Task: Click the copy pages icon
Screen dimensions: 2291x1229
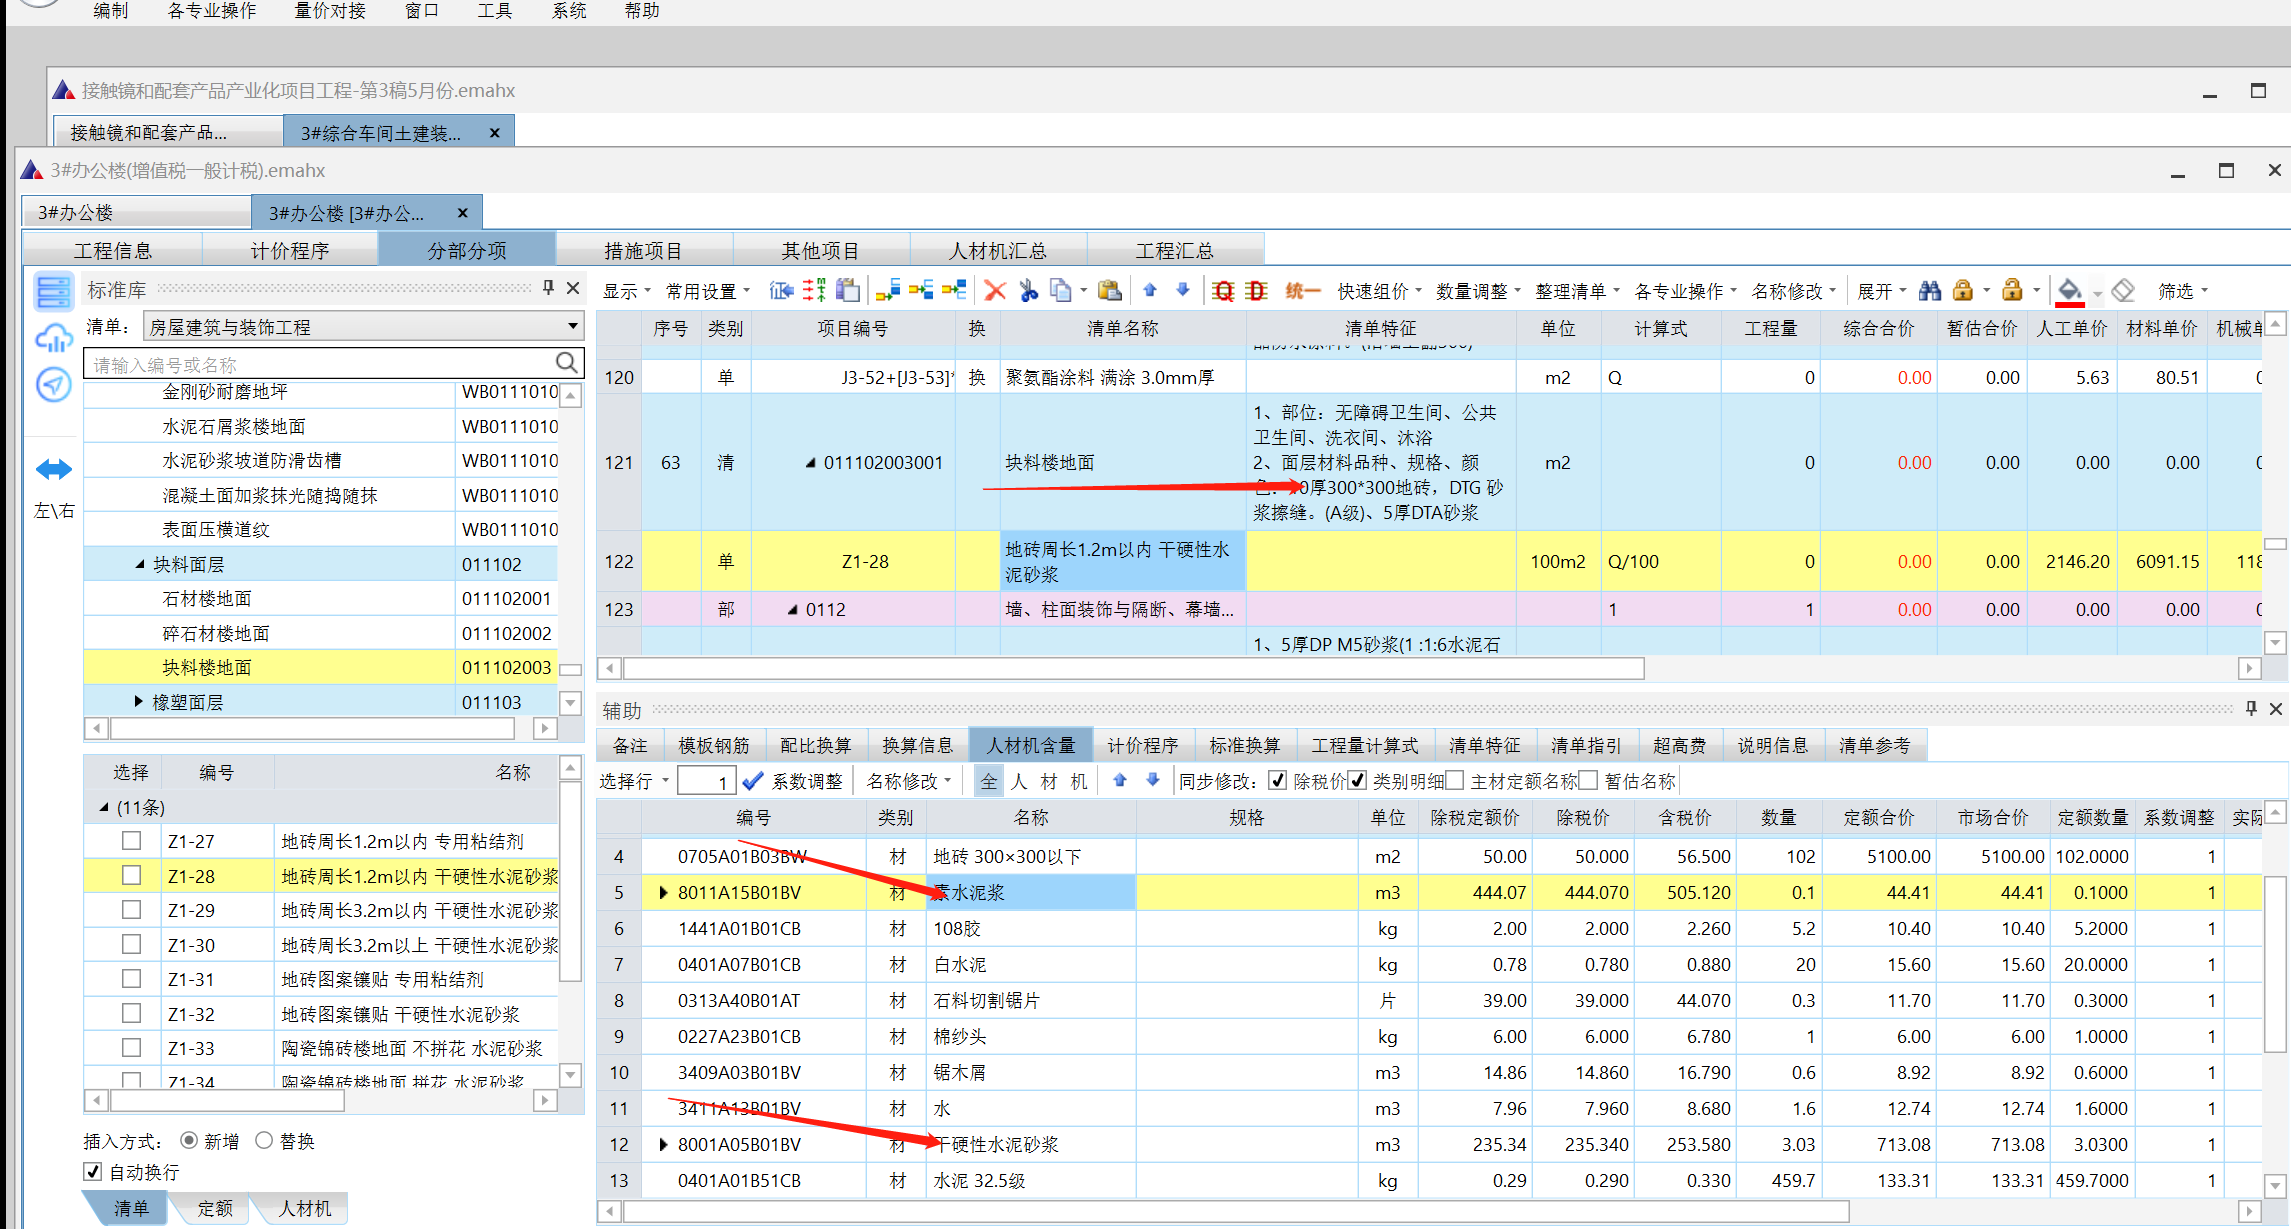Action: [1061, 291]
